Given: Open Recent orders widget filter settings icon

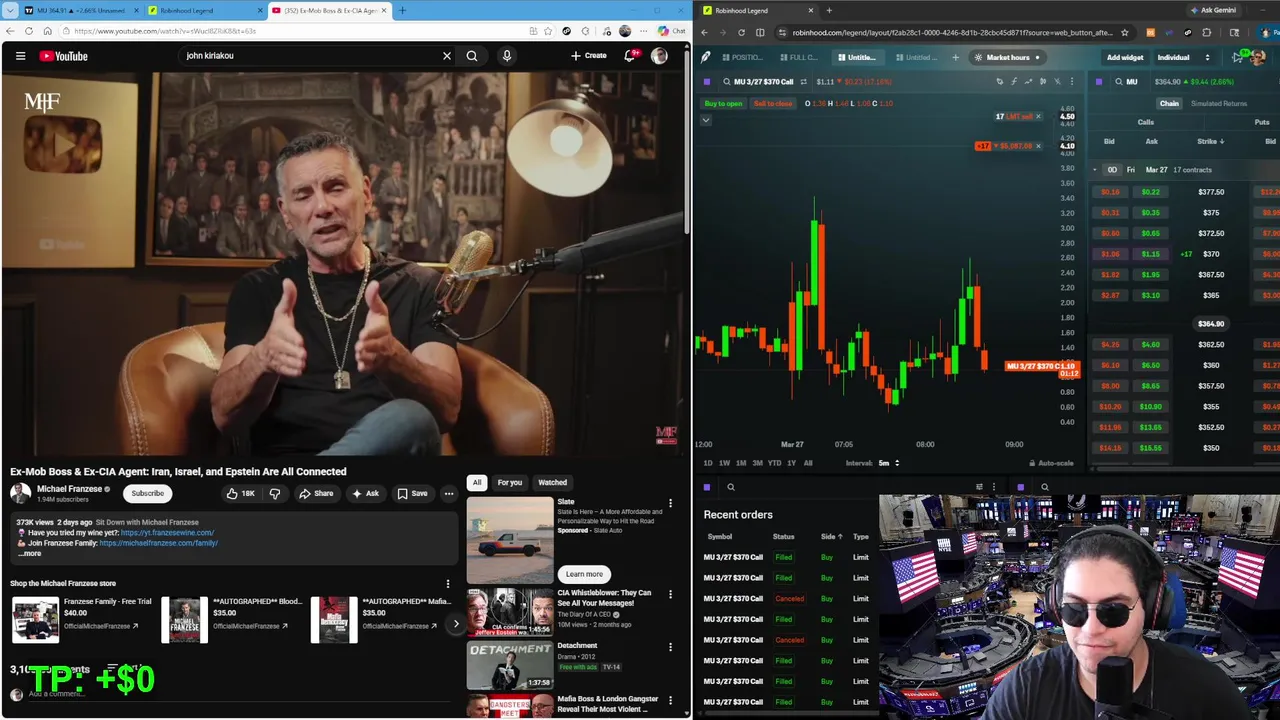Looking at the screenshot, I should click(x=979, y=487).
